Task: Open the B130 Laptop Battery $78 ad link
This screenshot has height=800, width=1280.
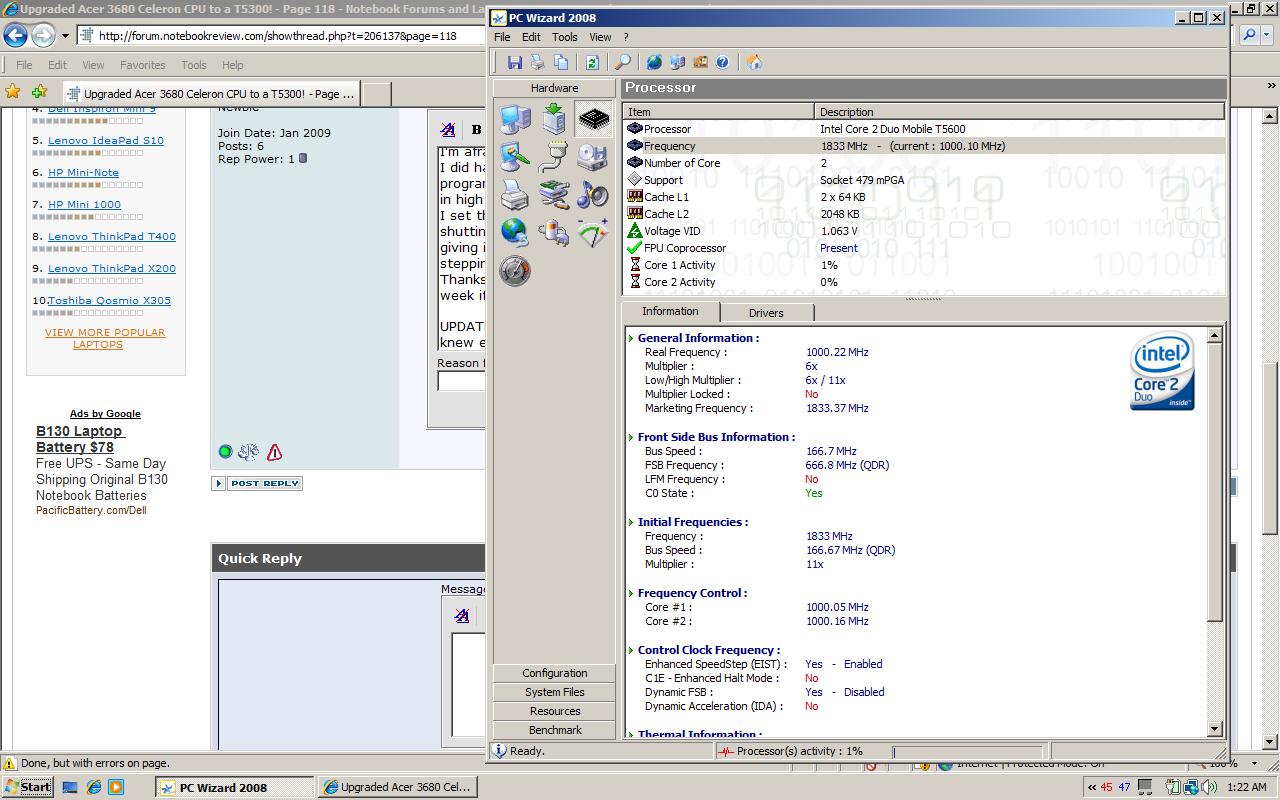Action: click(80, 439)
